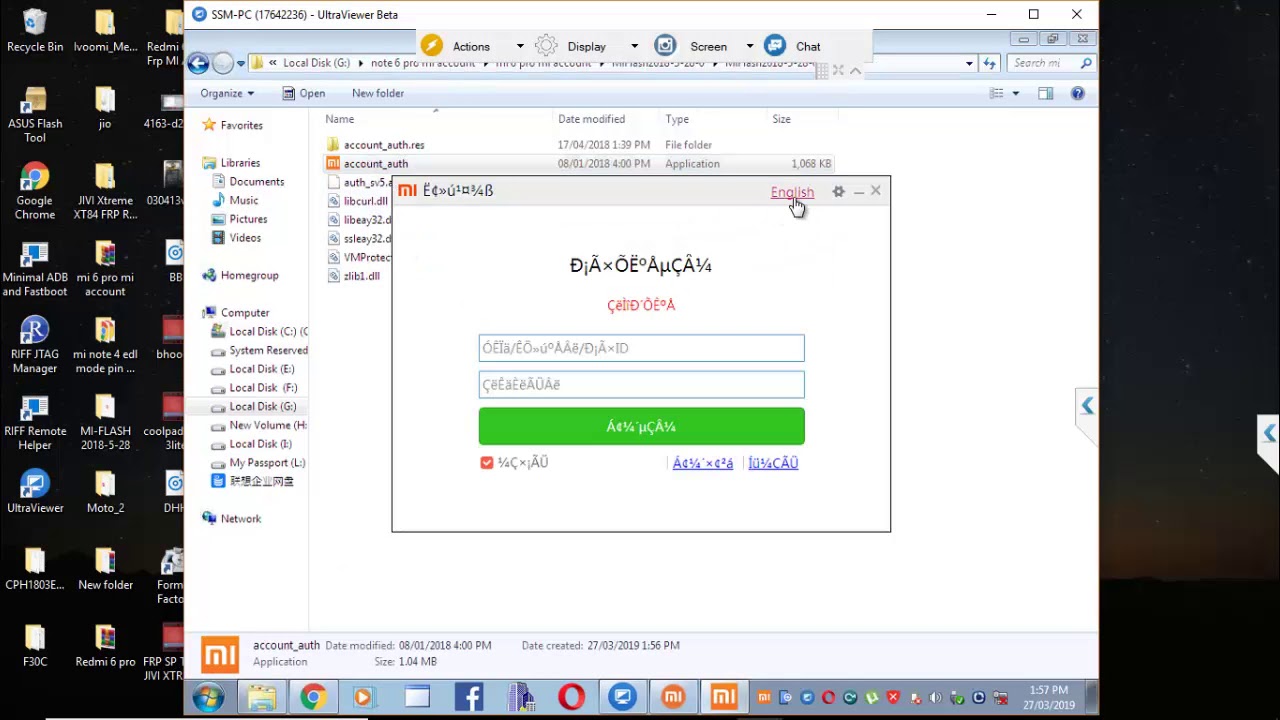1280x720 pixels.
Task: Open the UltraViewer Screen menu
Action: point(708,46)
